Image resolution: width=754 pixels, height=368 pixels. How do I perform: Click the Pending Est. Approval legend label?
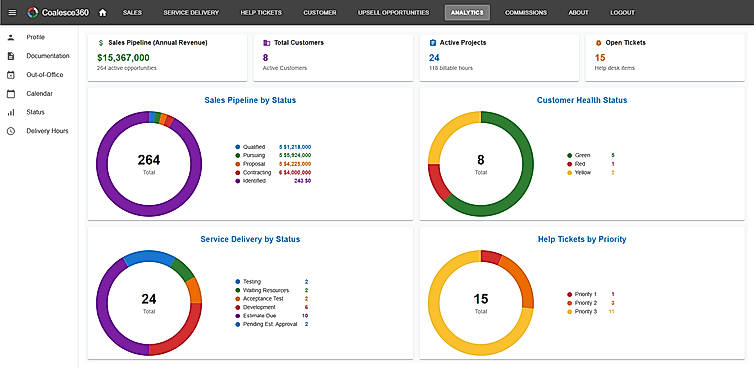270,324
